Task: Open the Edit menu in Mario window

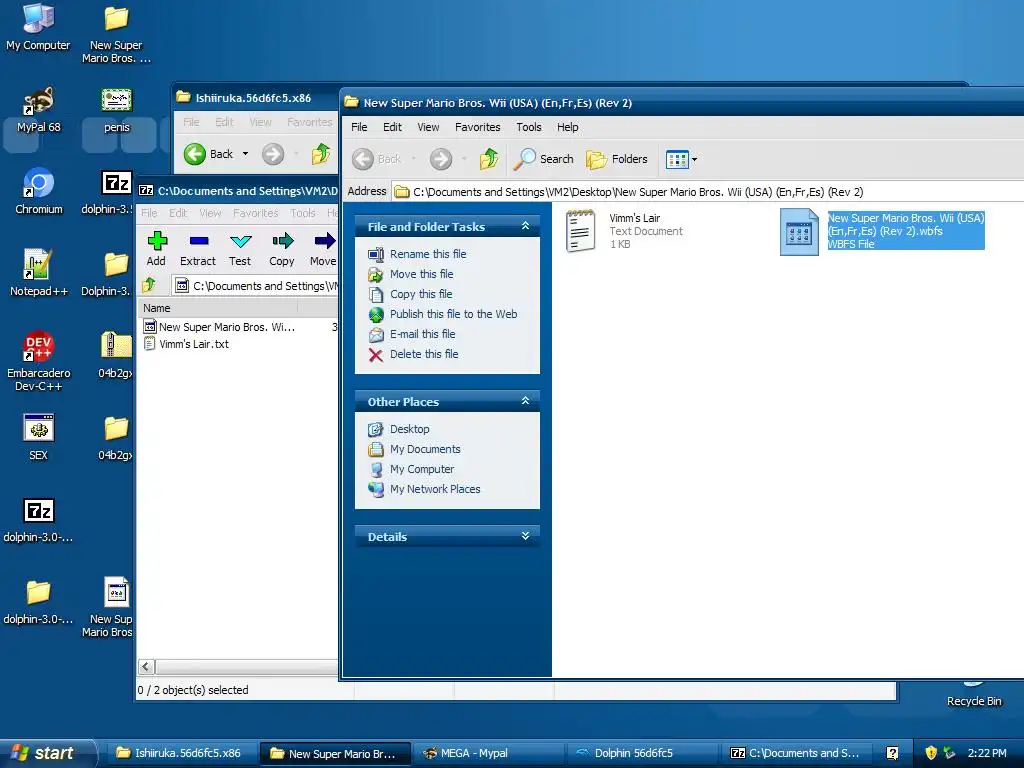Action: click(392, 127)
